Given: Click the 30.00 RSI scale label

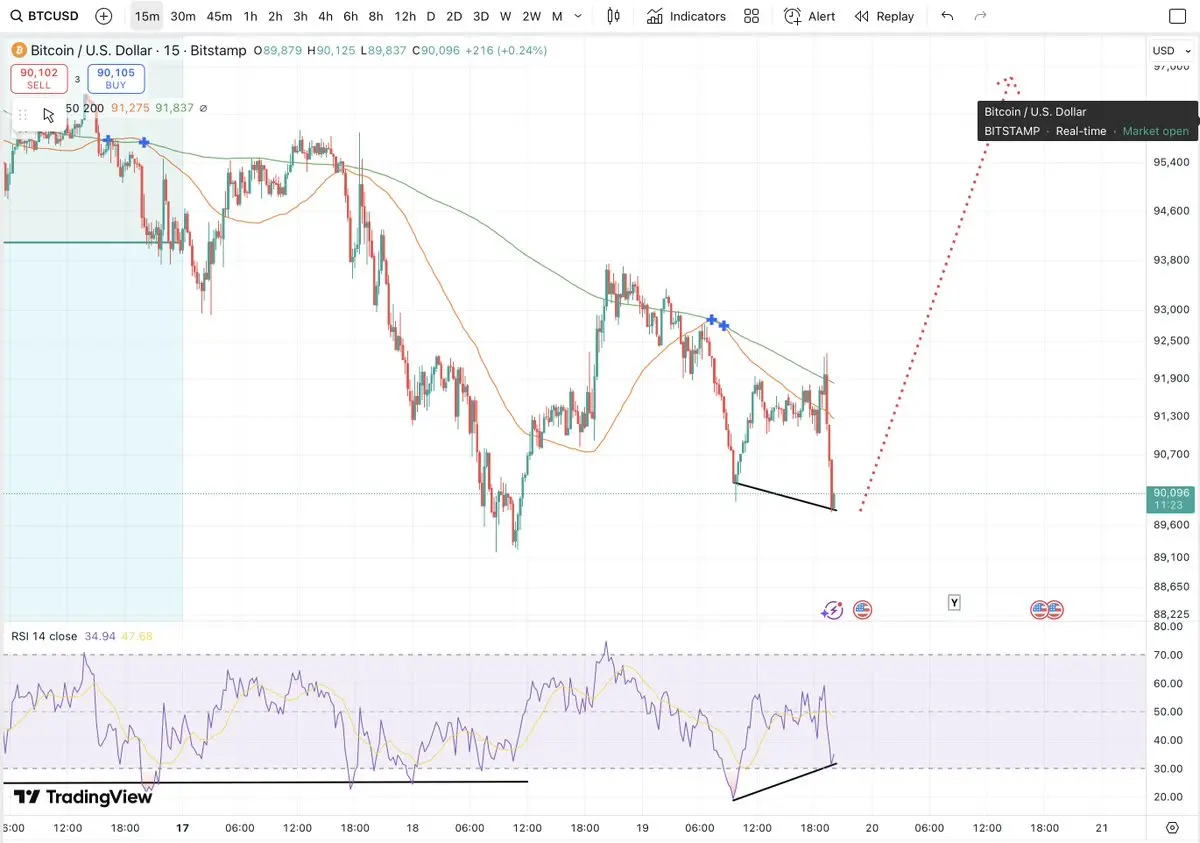Looking at the screenshot, I should coord(1167,768).
